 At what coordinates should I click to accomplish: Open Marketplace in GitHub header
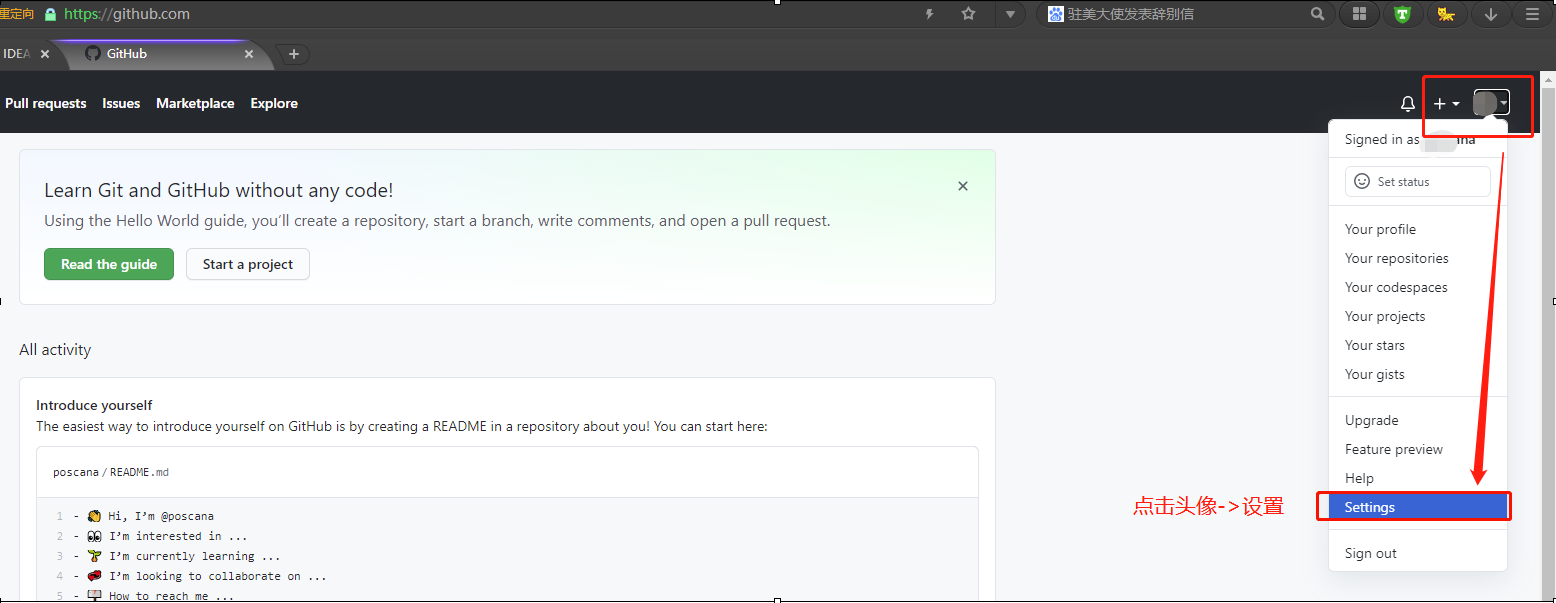tap(195, 103)
